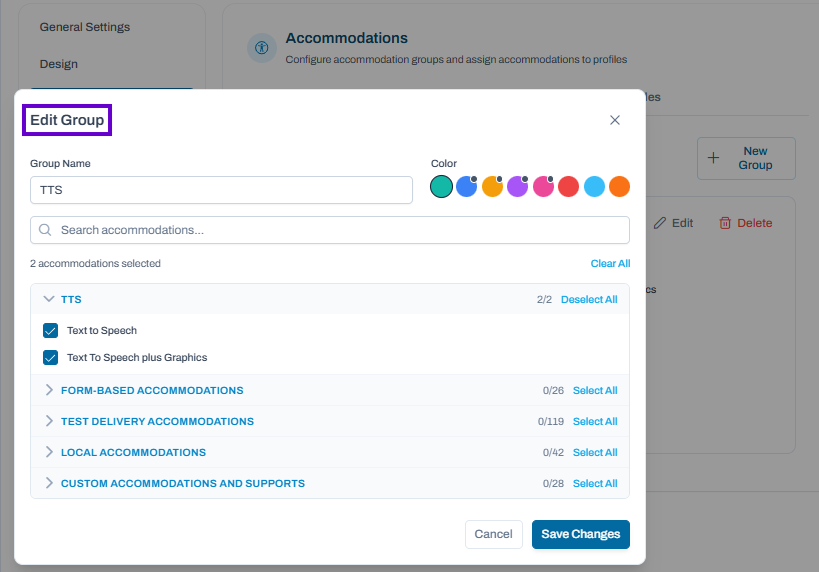Click the Text to Speech label
This screenshot has width=819, height=572.
coord(102,331)
